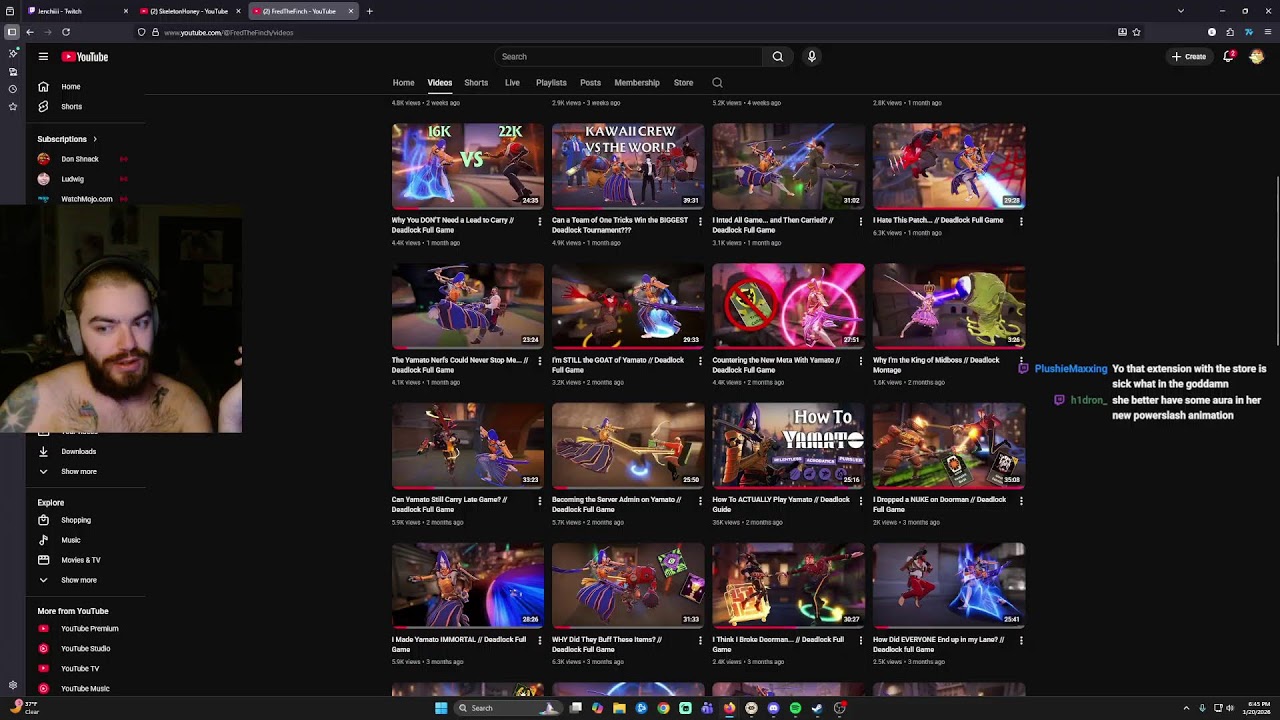This screenshot has width=1280, height=720.
Task: Open Spotify from the taskbar
Action: [x=795, y=708]
